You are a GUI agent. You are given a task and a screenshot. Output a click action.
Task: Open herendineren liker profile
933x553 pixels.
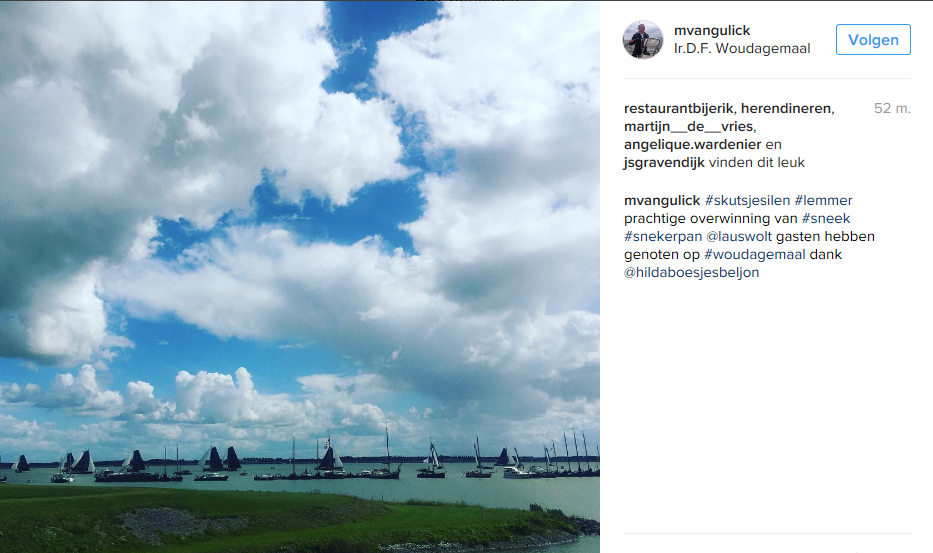(785, 108)
